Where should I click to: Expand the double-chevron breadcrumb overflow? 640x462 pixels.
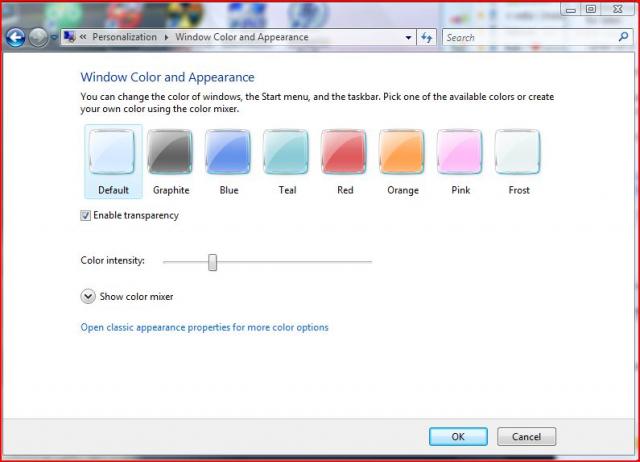pyautogui.click(x=83, y=37)
